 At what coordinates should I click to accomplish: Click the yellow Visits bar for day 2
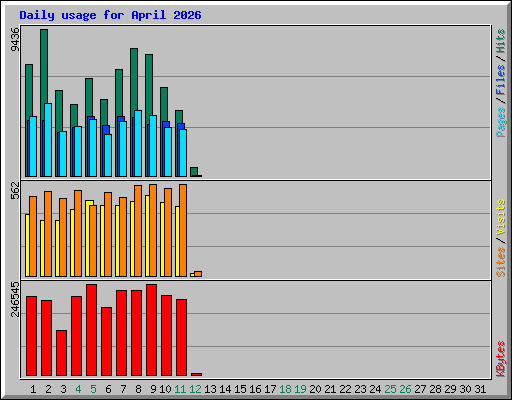(x=42, y=248)
